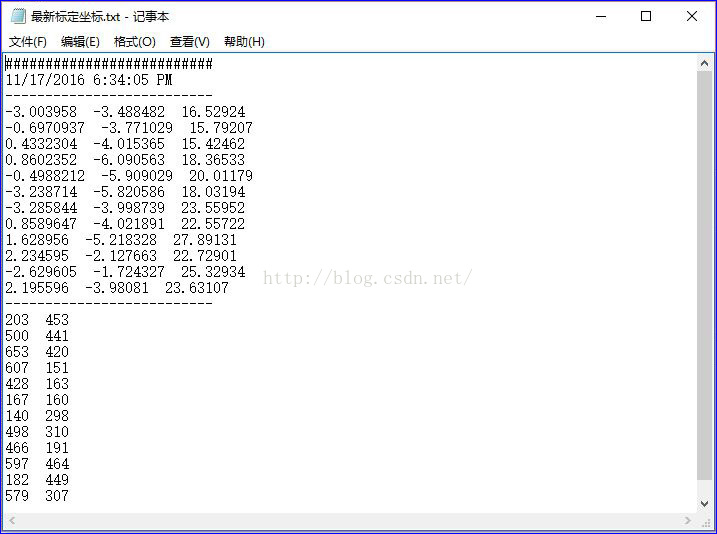
Task: Click the horizontal scrollbar track
Action: (x=350, y=520)
